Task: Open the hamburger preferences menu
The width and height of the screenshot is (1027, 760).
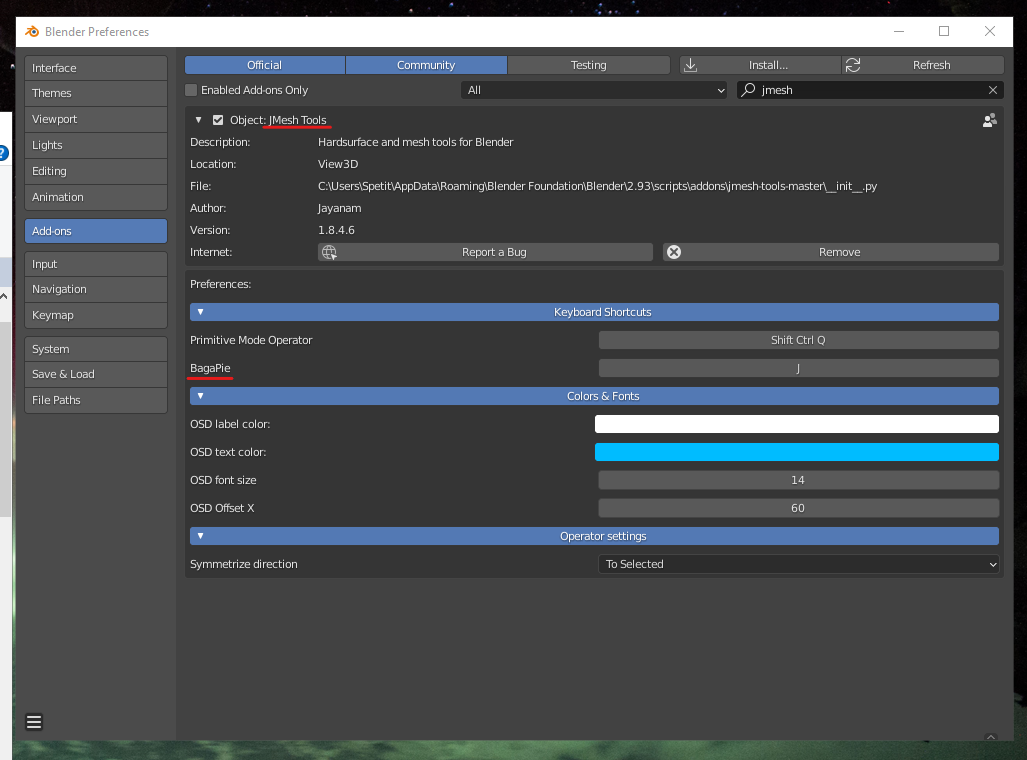Action: 34,722
